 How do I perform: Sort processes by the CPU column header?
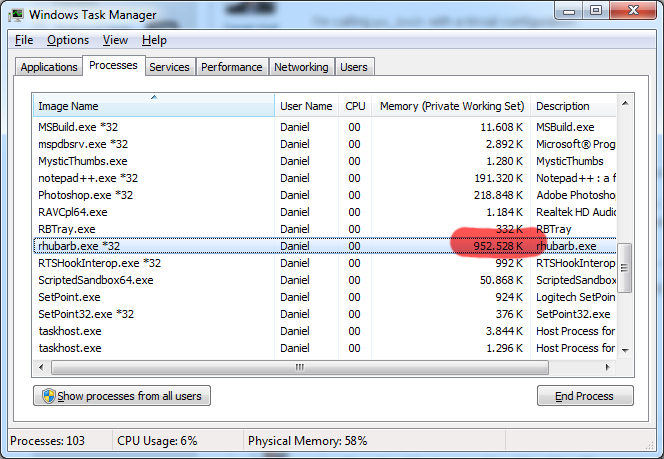click(x=355, y=106)
